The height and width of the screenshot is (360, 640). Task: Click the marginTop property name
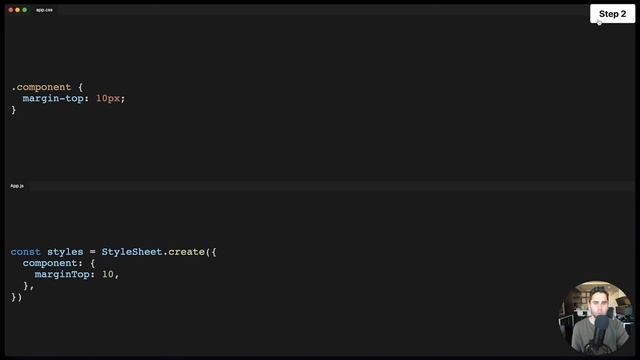pos(62,275)
